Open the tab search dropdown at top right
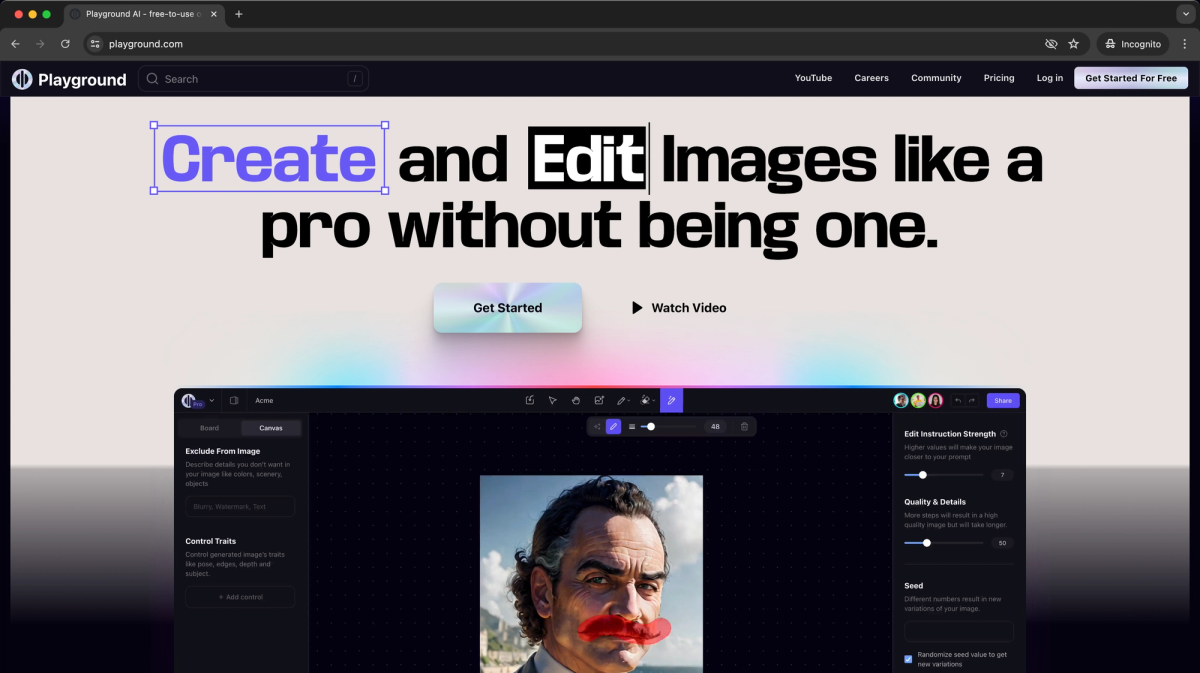 pos(1185,14)
